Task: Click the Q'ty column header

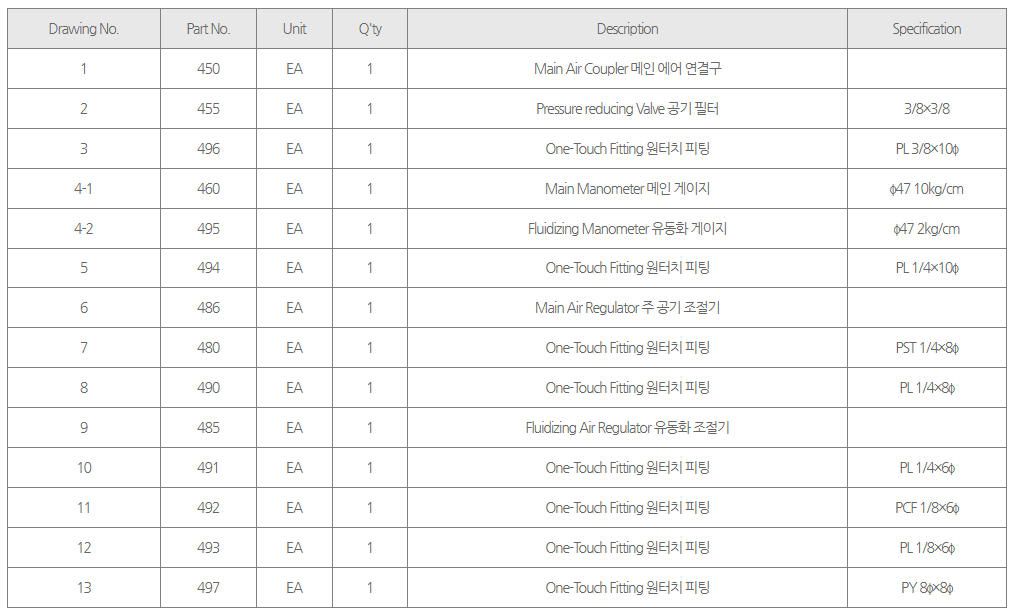Action: 370,29
